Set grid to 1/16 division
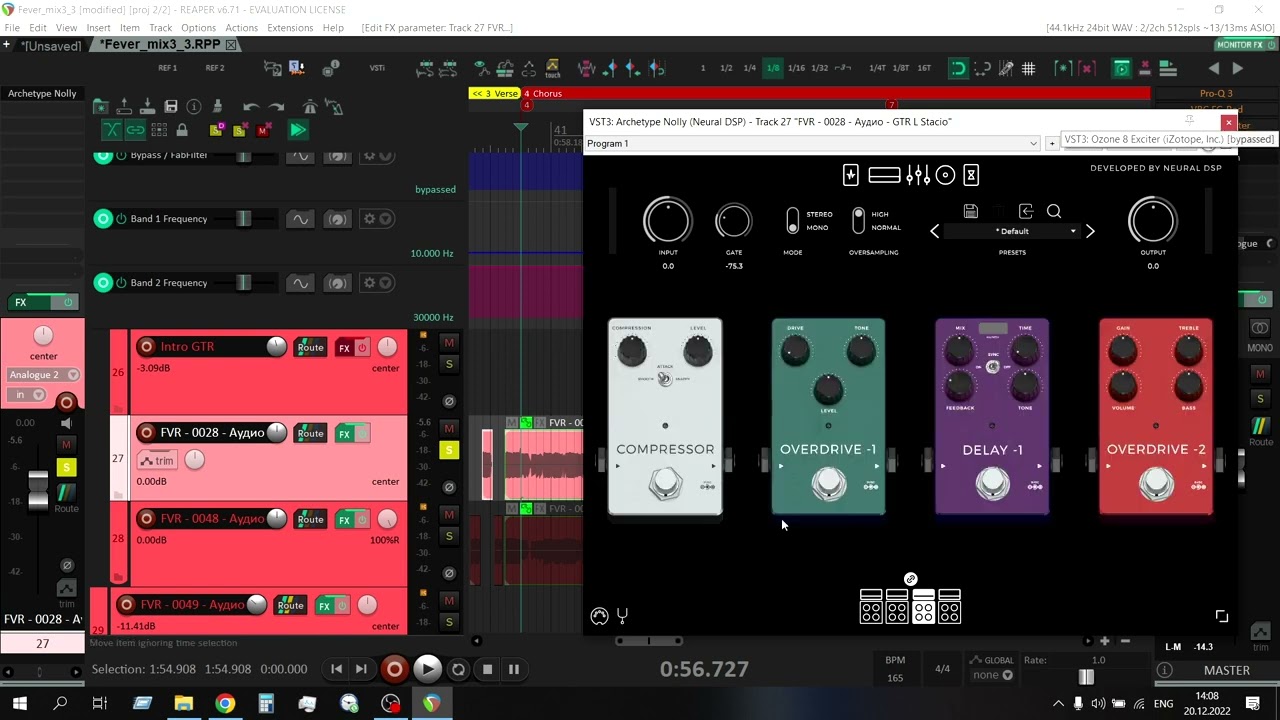Image resolution: width=1280 pixels, height=720 pixels. point(796,68)
